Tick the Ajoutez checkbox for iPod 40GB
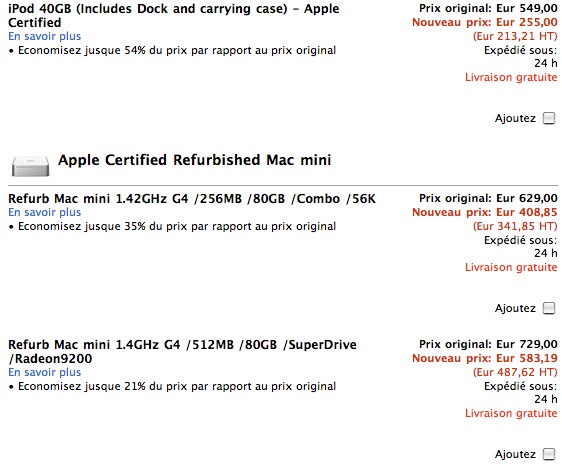Screen dimensions: 562x471 click(x=549, y=118)
